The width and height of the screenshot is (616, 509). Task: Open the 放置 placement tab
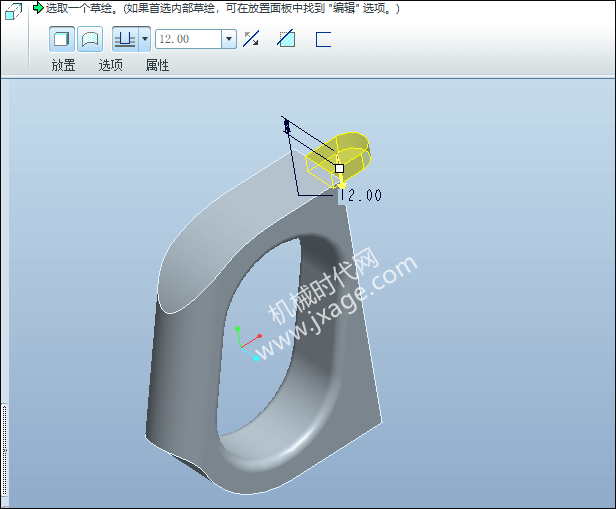tap(63, 65)
